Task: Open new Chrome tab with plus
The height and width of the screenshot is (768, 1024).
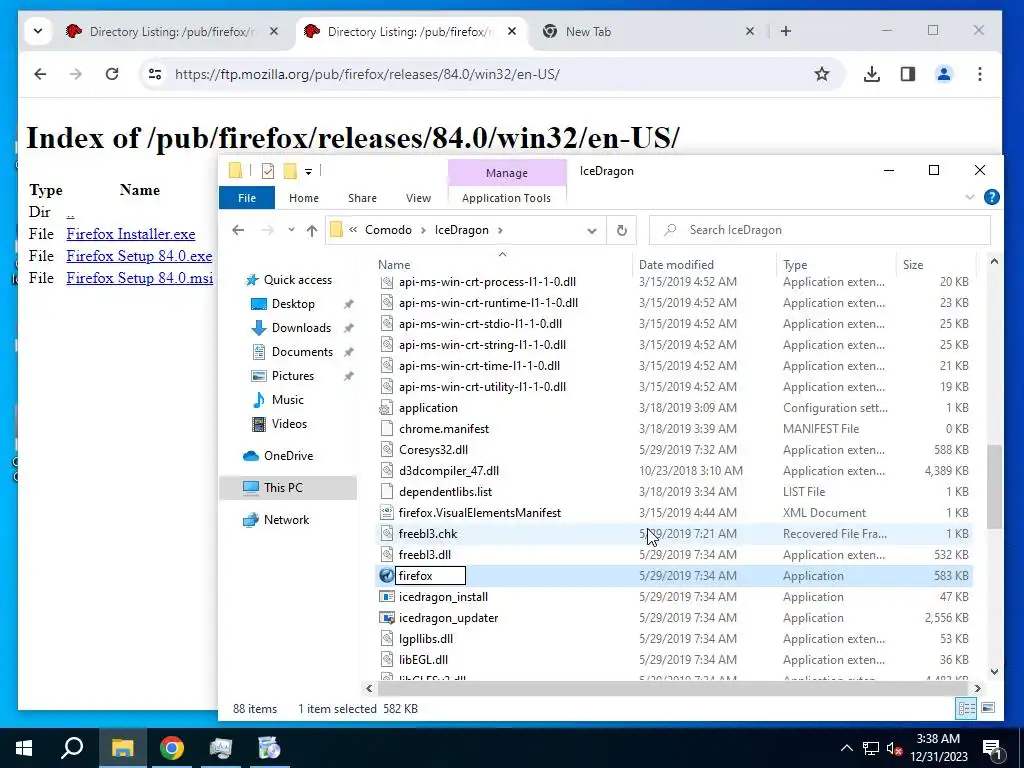Action: [x=786, y=31]
